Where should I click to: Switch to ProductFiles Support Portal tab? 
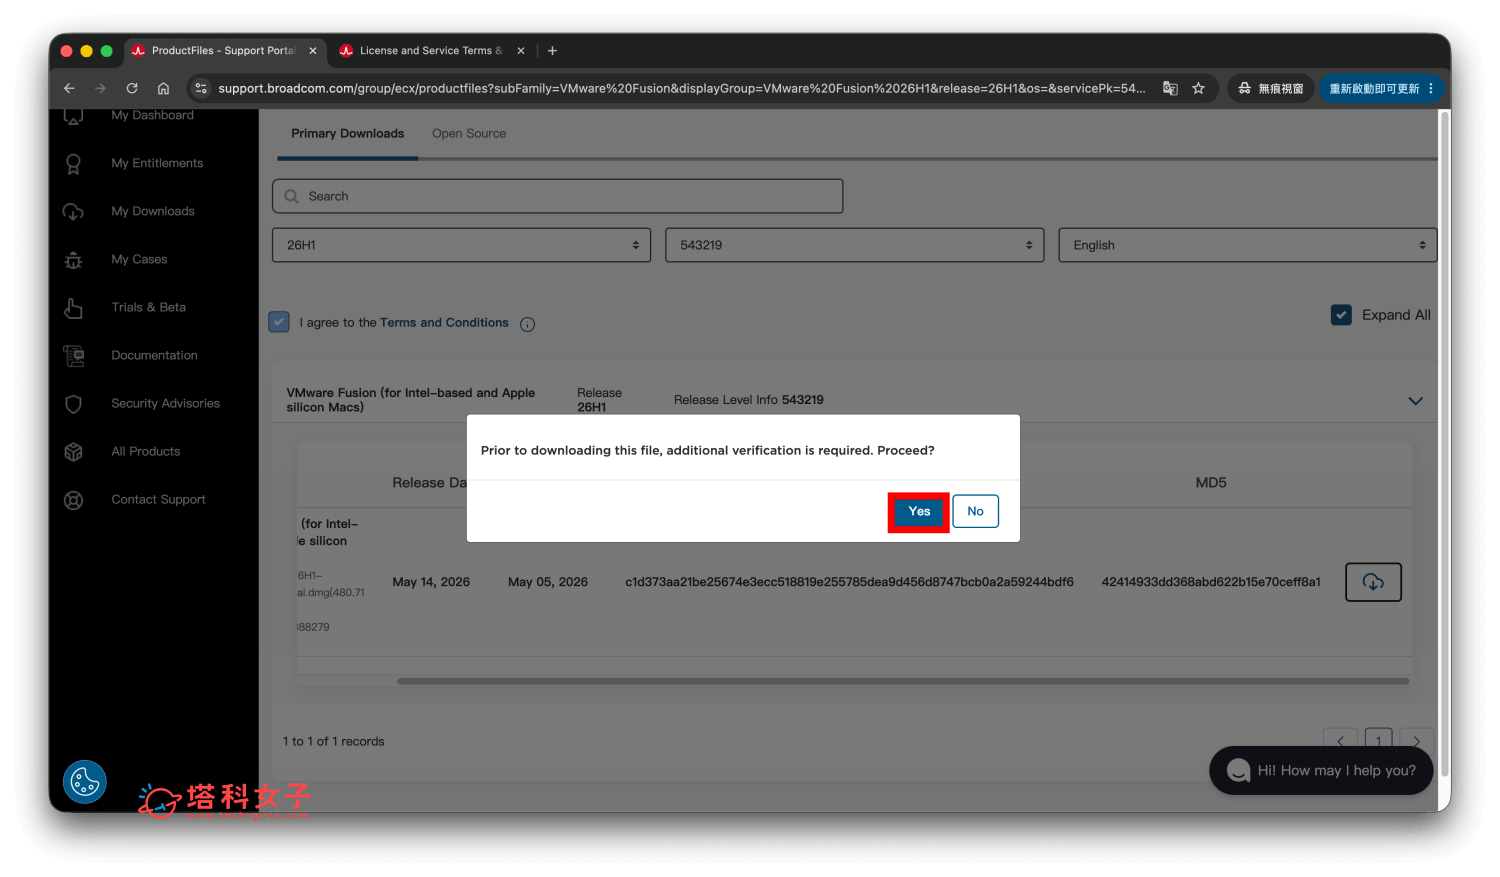tap(223, 50)
